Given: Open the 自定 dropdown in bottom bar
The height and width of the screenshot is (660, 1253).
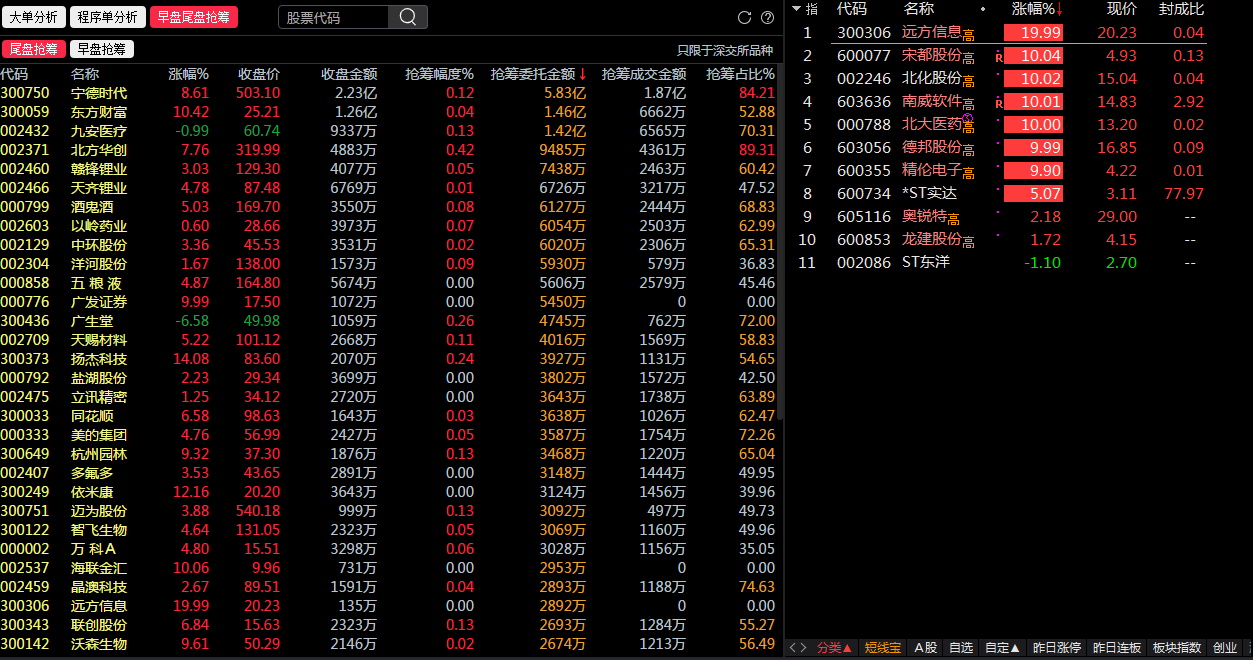Looking at the screenshot, I should pyautogui.click(x=1002, y=648).
